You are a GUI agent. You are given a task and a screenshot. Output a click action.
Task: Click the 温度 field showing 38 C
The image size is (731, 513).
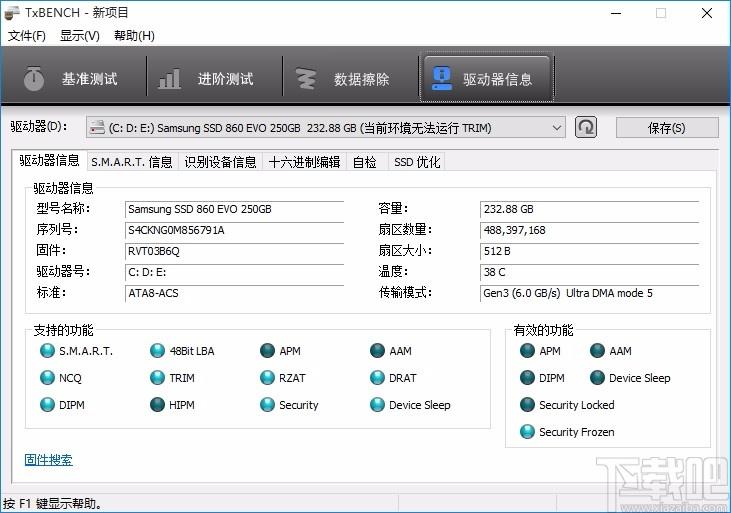tap(589, 272)
